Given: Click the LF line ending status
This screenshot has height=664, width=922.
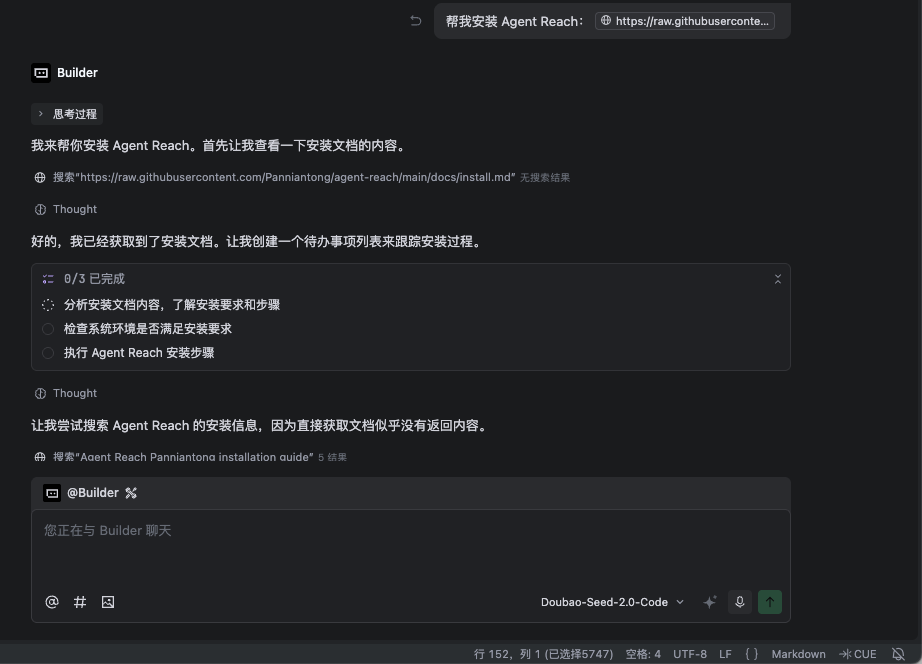Looking at the screenshot, I should coord(725,654).
